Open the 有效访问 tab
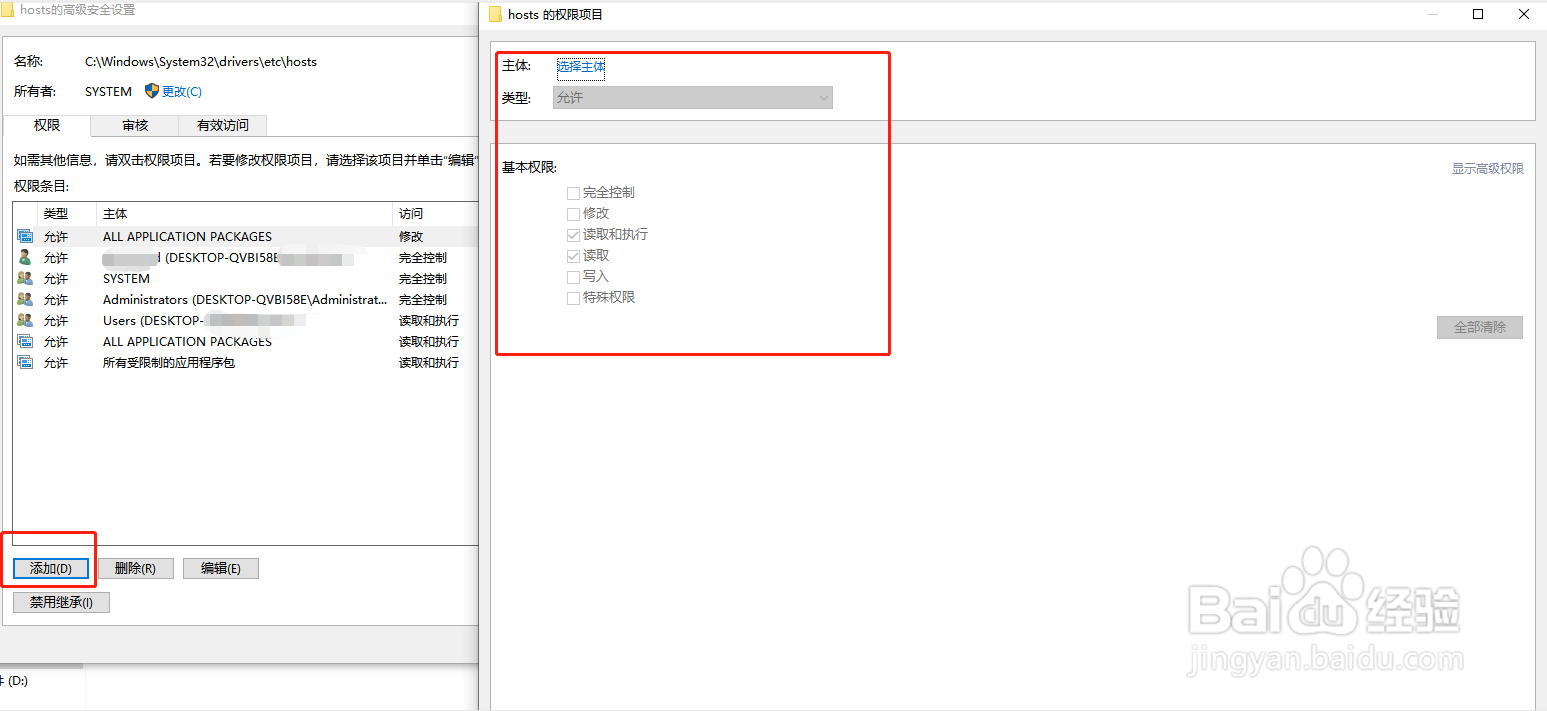Screen dimensions: 1547x711 222,125
